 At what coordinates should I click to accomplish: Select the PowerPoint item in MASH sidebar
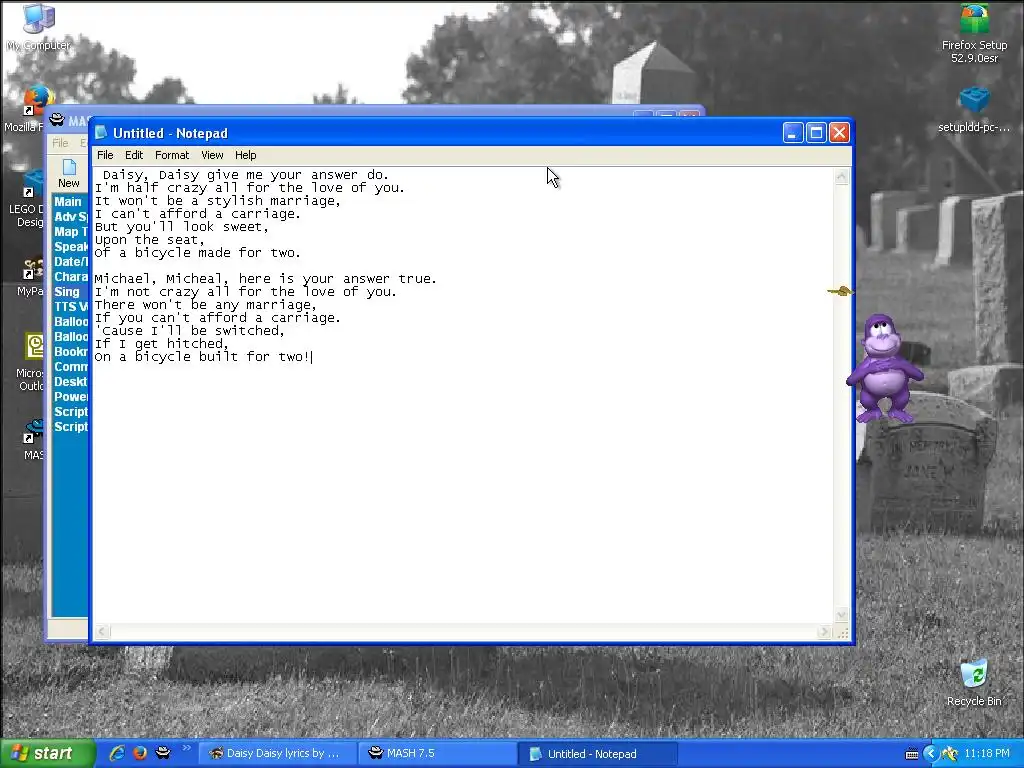(71, 397)
